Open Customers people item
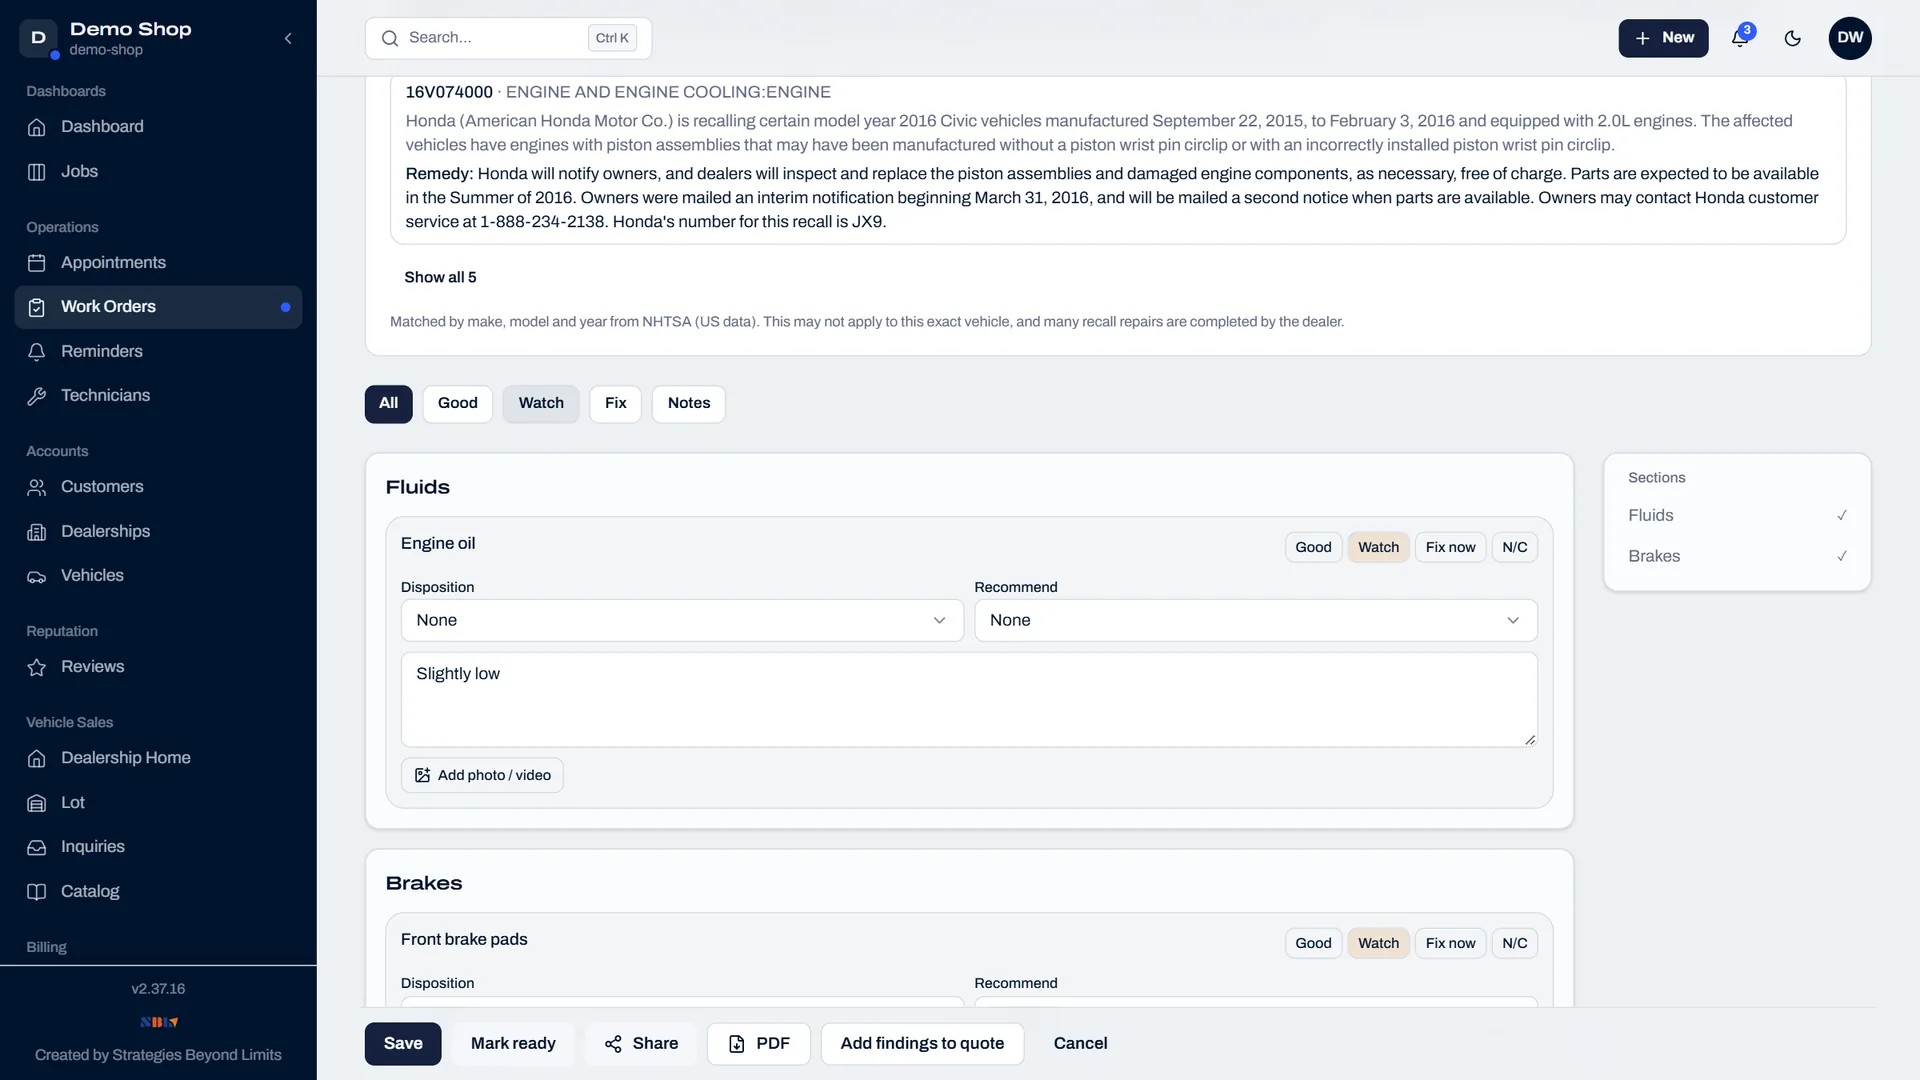 [x=158, y=487]
